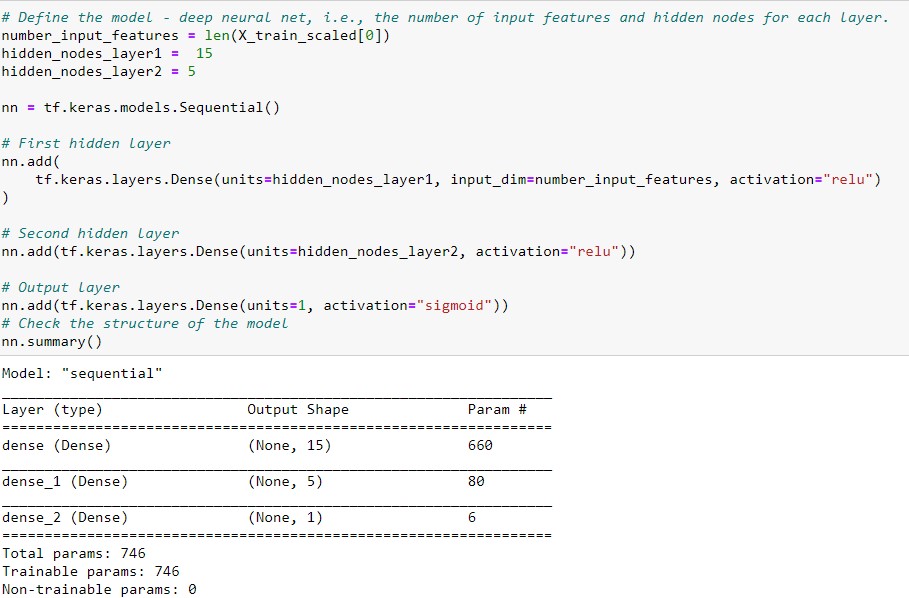909x598 pixels.
Task: Click the 'Total params: 746' line
Action: coord(74,553)
